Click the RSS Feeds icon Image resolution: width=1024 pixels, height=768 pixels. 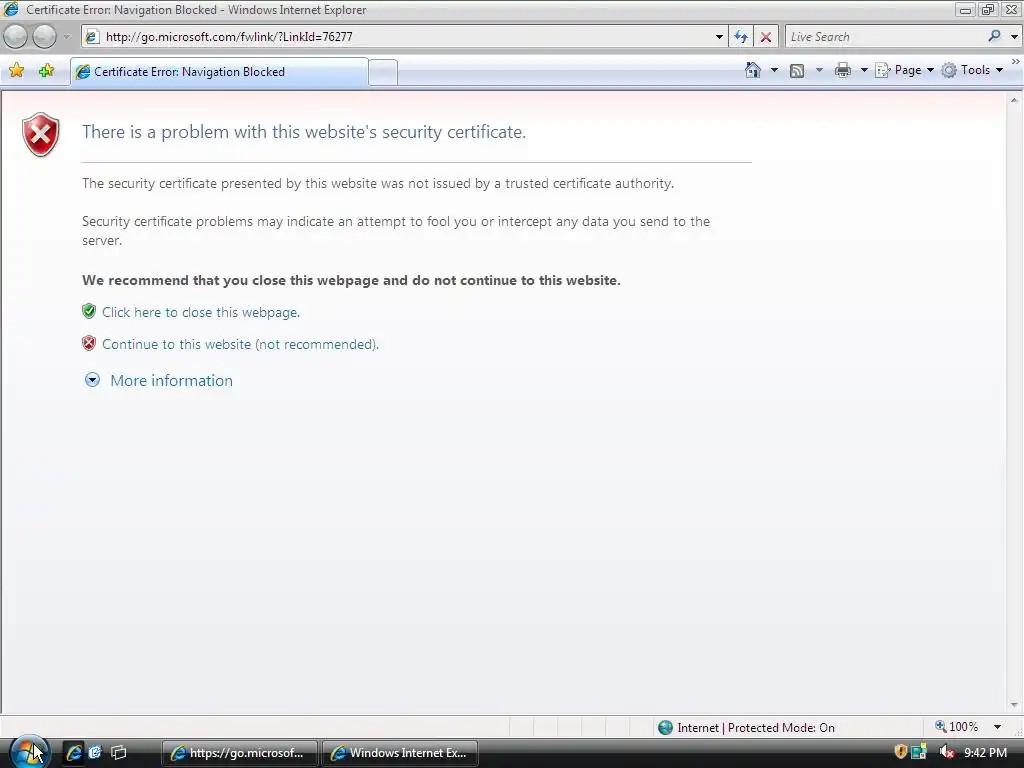(797, 71)
